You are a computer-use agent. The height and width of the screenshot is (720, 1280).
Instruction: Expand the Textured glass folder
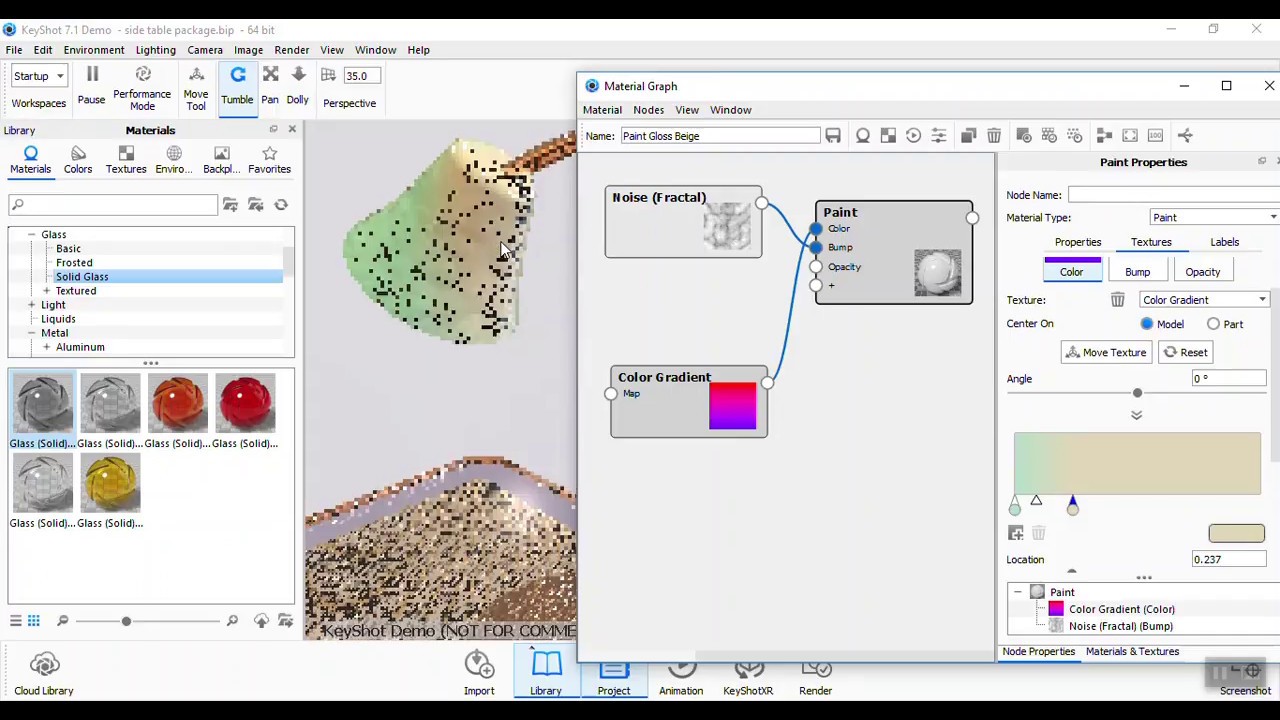(46, 291)
